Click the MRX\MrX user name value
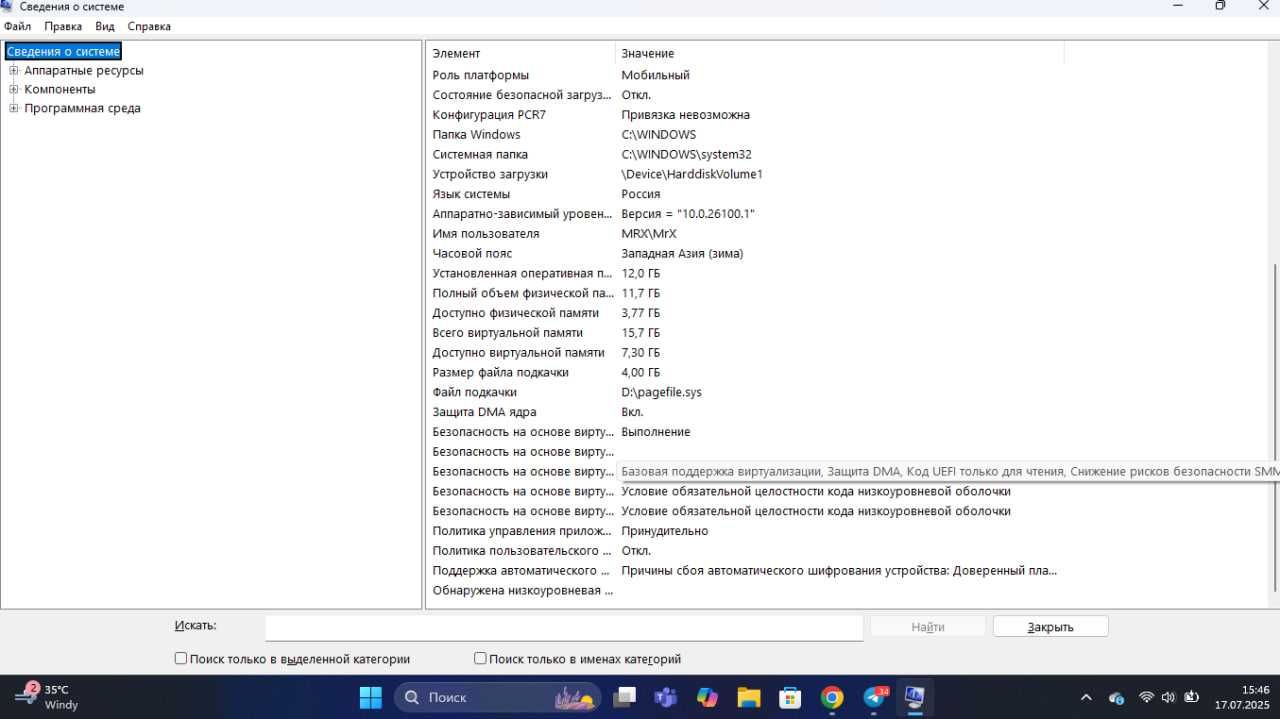 tap(649, 233)
